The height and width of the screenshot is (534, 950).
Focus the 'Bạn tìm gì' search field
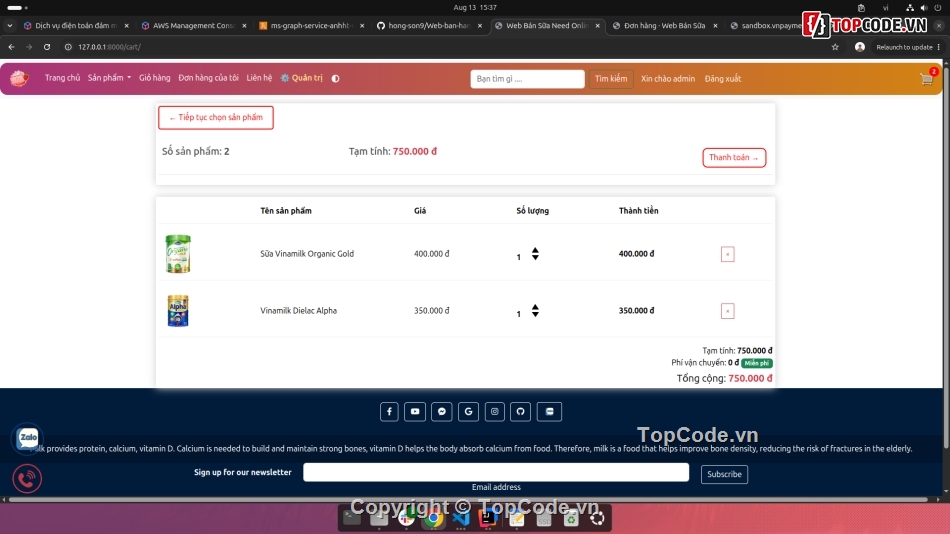[527, 79]
